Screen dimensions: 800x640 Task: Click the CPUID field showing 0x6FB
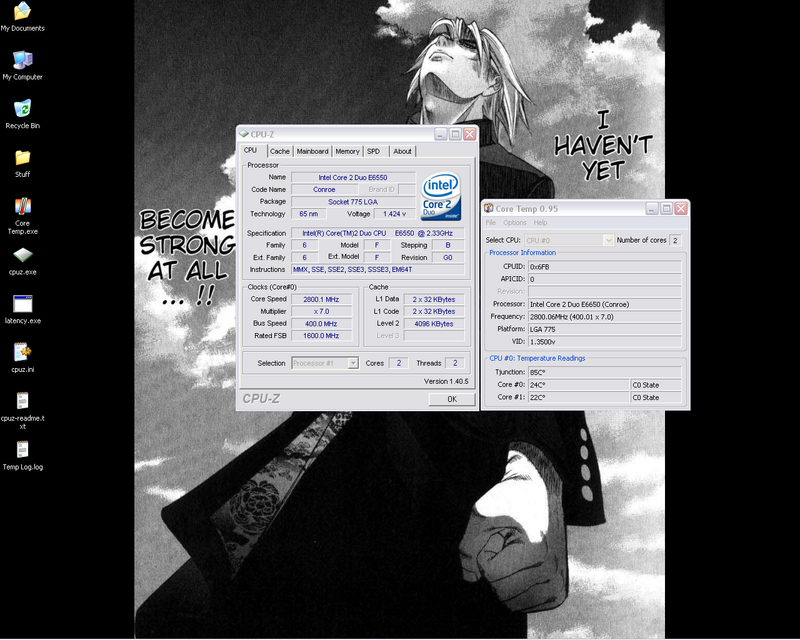click(605, 267)
